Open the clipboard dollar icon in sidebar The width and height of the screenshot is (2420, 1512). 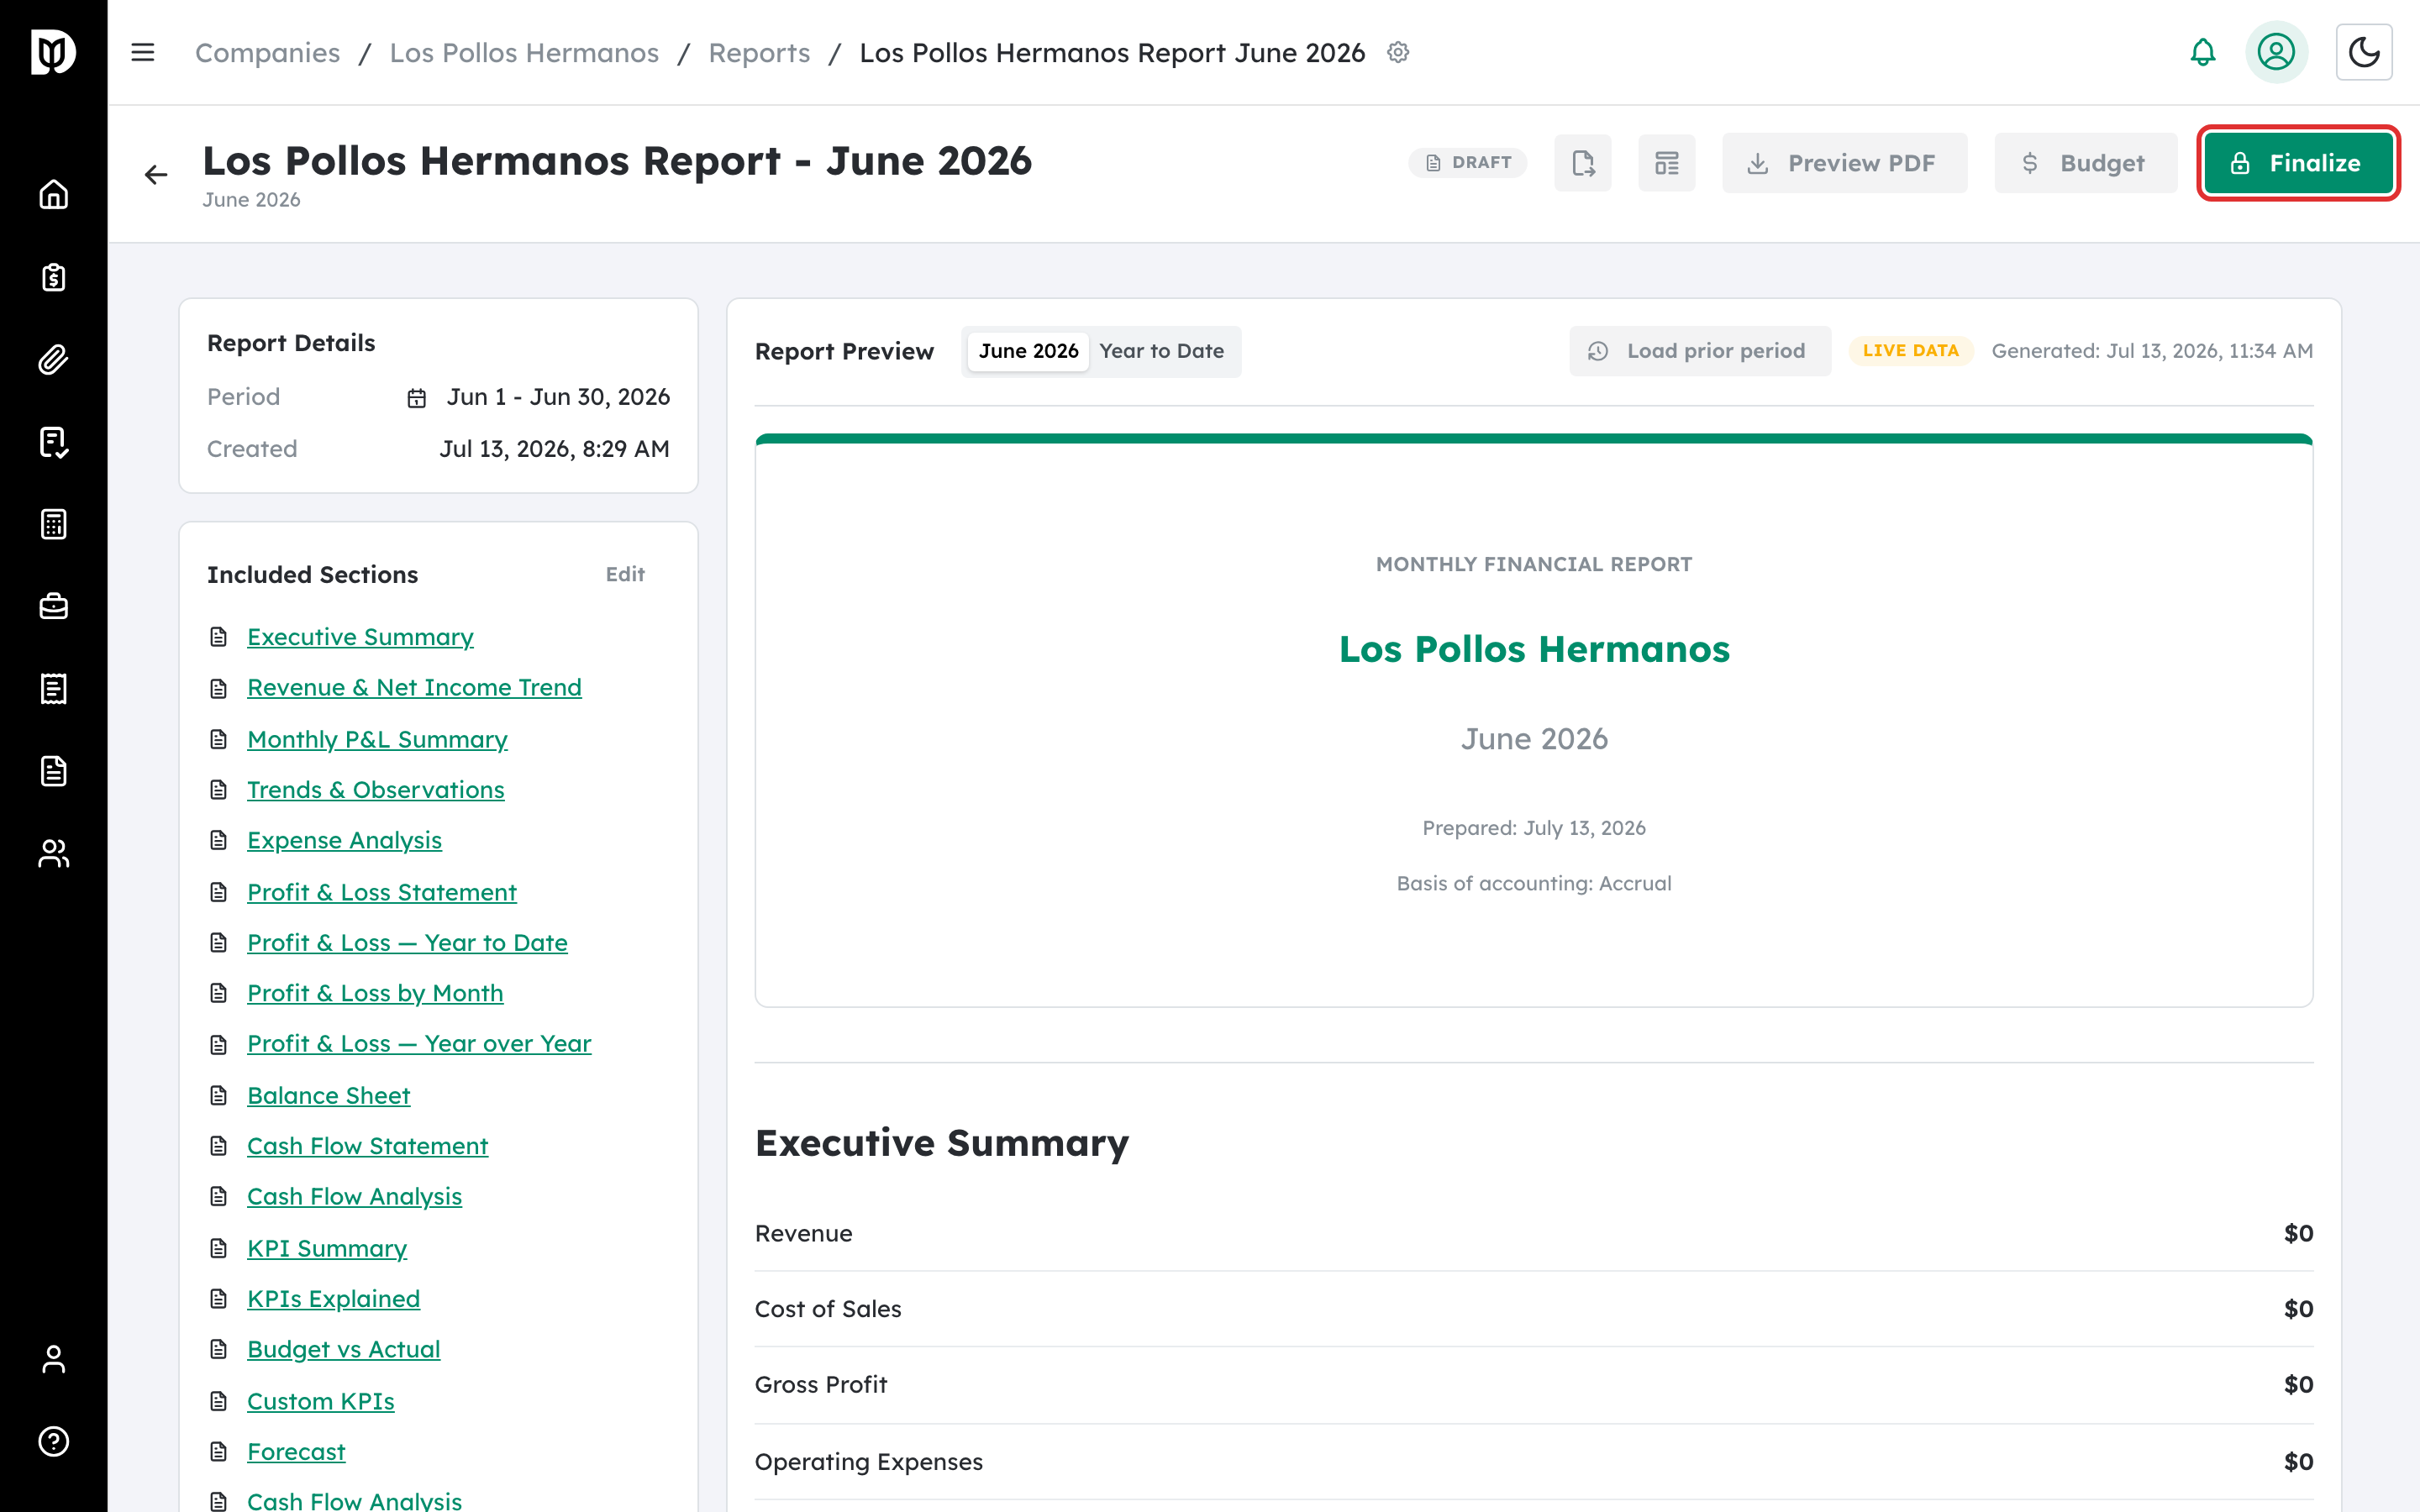(53, 277)
